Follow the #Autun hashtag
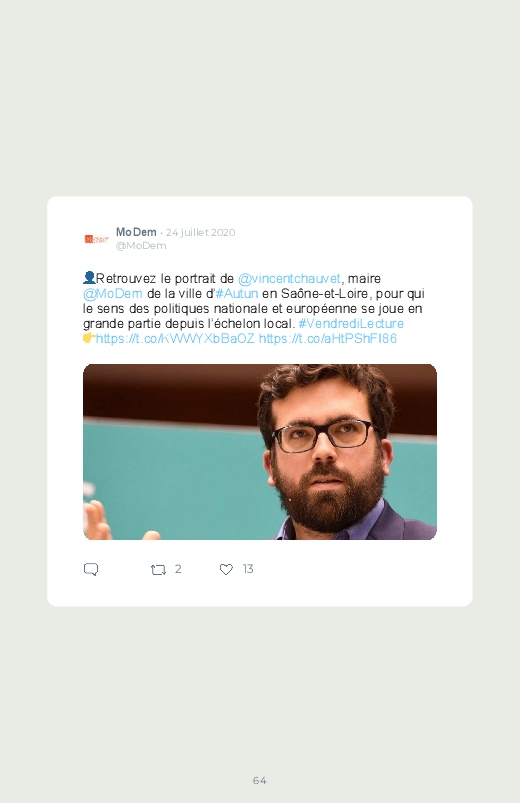Viewport: 520px width, 803px height. coord(237,293)
